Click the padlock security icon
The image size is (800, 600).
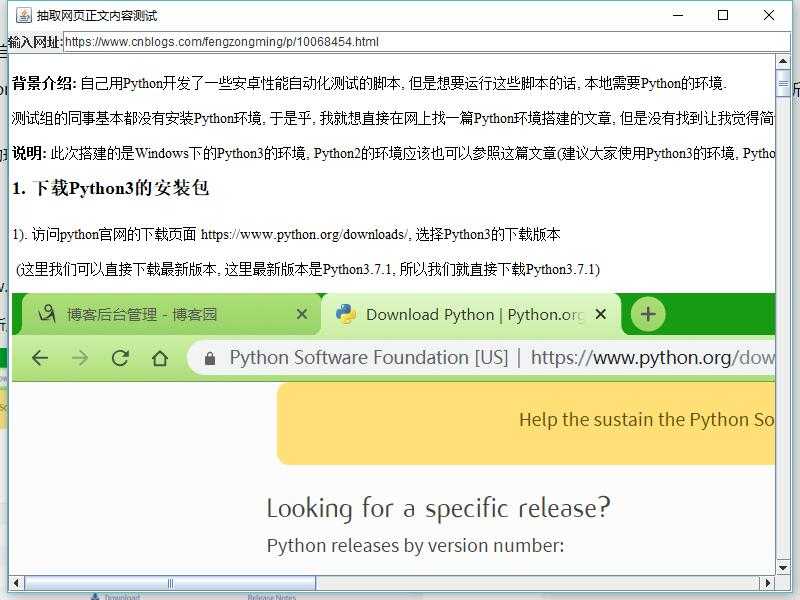coord(210,359)
